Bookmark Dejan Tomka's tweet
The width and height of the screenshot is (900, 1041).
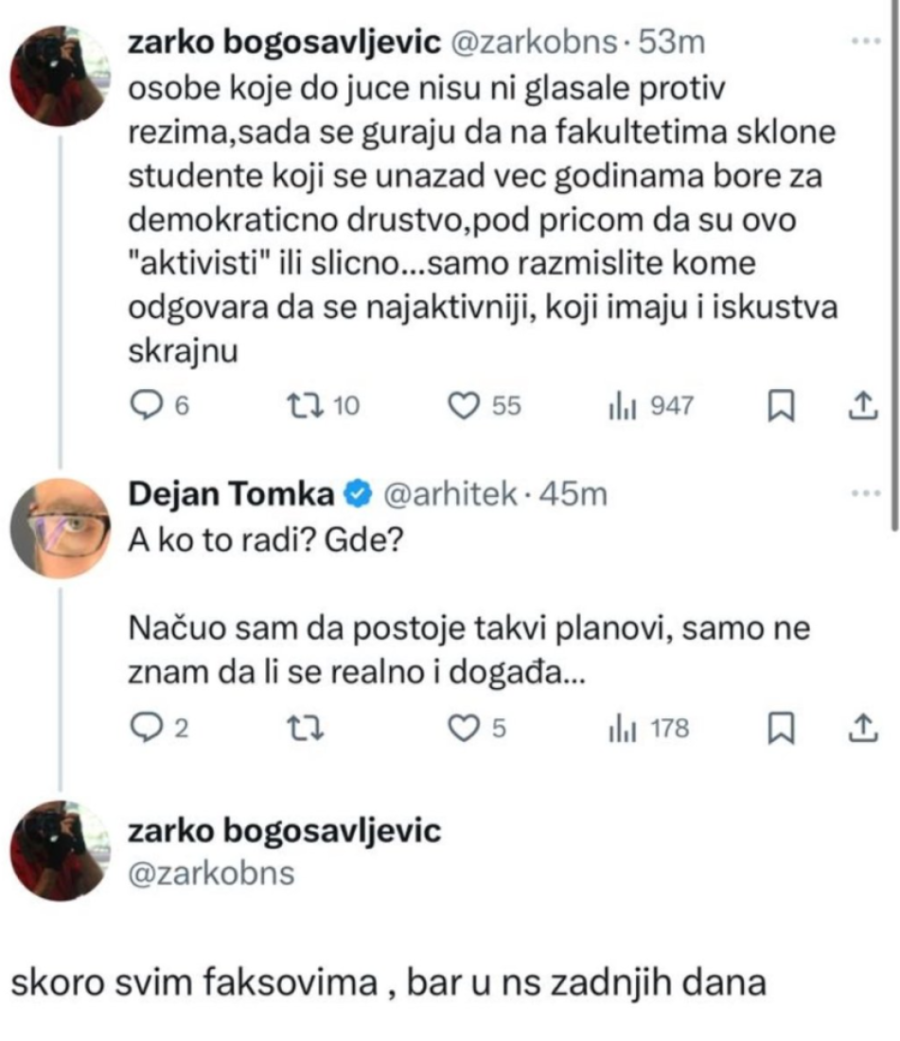(780, 729)
